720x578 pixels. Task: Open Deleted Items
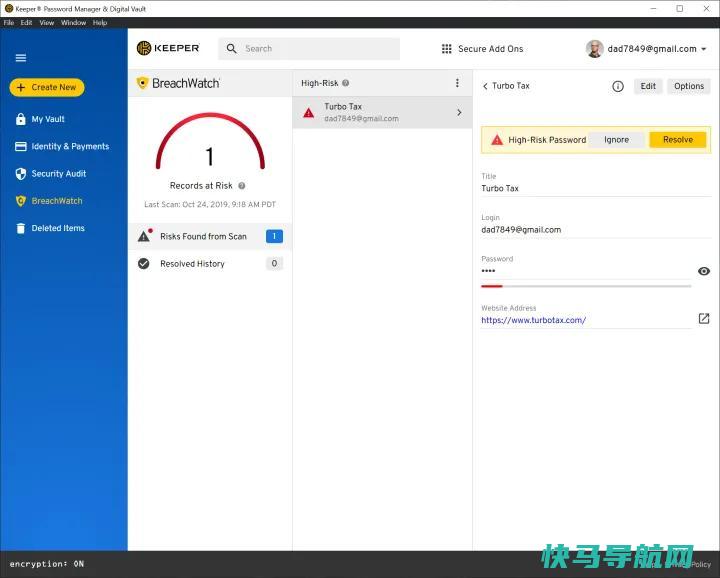click(58, 228)
